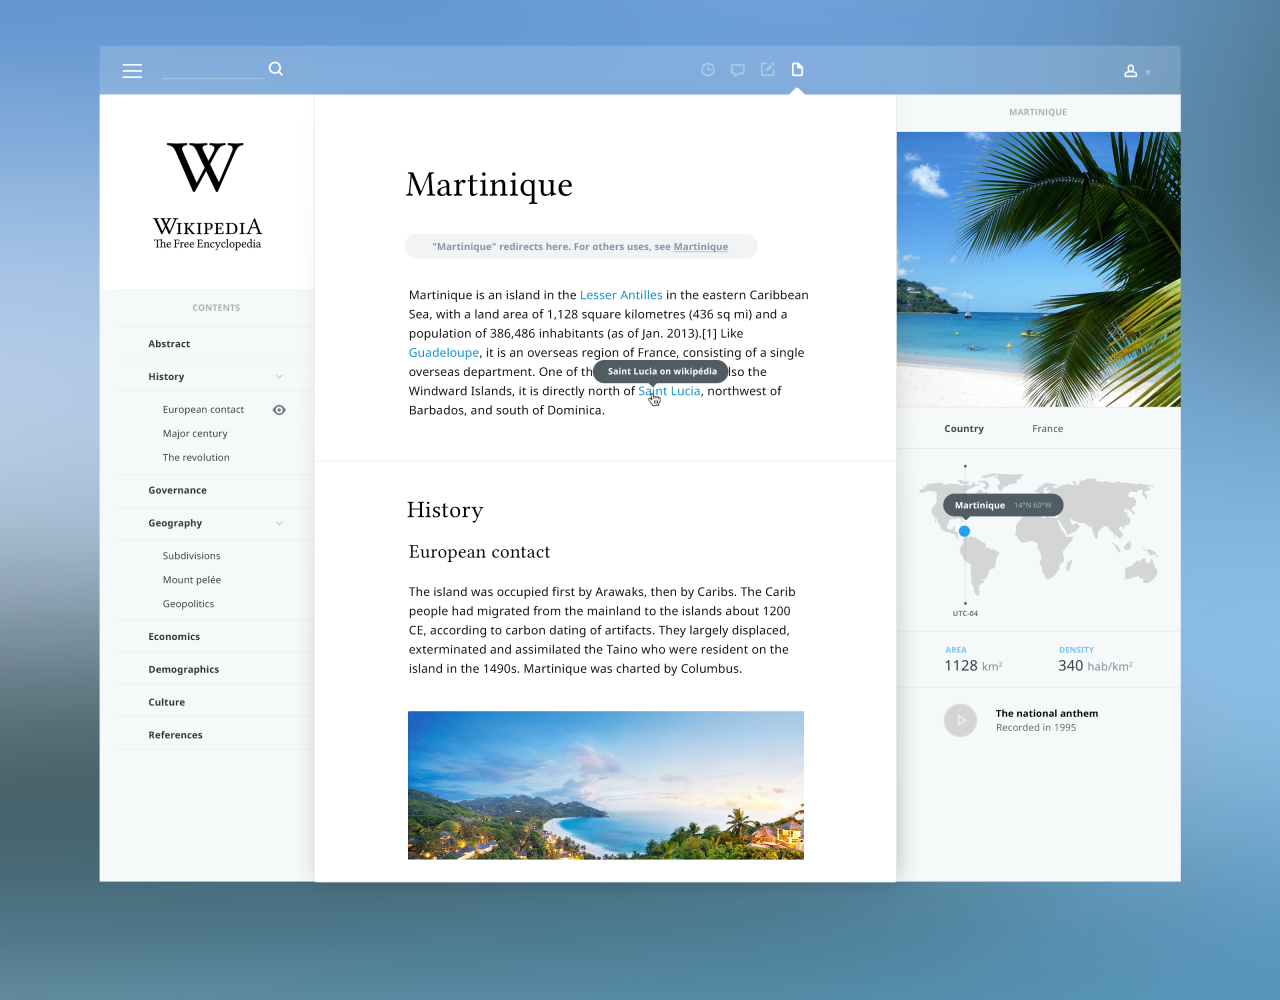Go to Governance in contents
This screenshot has height=1000, width=1280.
click(x=178, y=490)
